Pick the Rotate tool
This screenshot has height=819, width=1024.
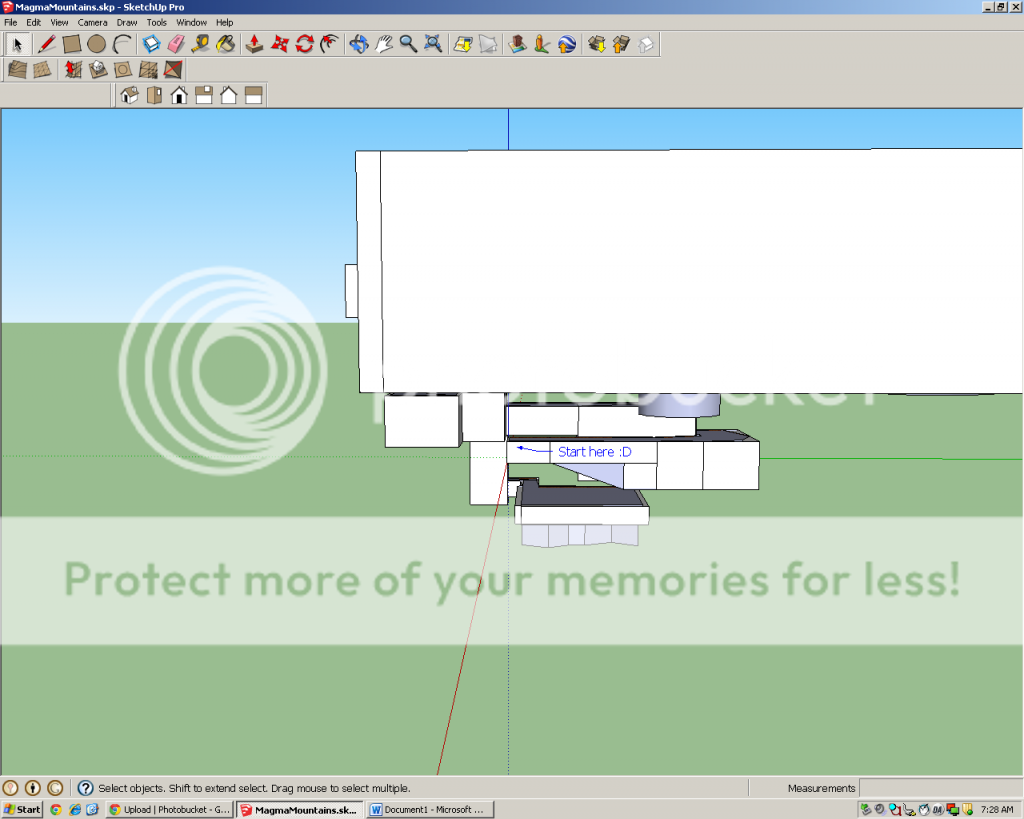[x=305, y=44]
